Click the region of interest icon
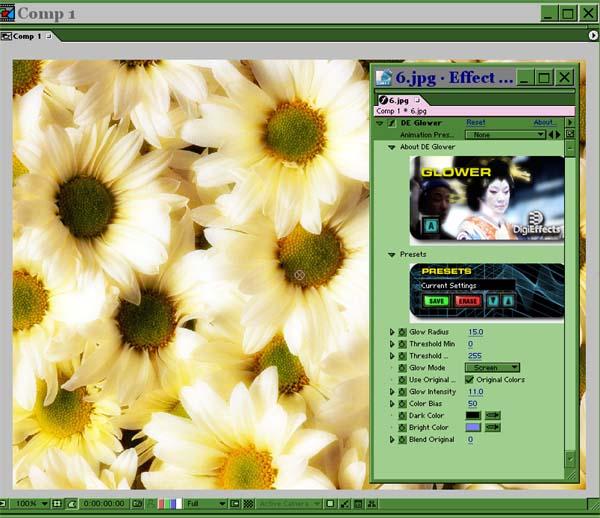This screenshot has width=600, height=518. pos(235,503)
